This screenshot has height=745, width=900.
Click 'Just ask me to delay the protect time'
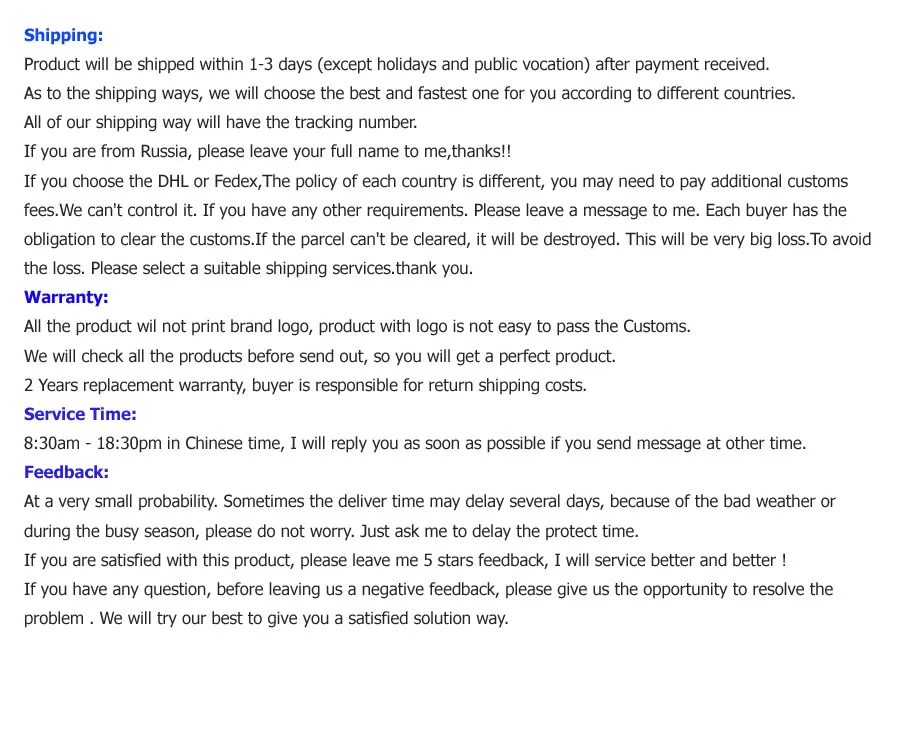click(x=499, y=531)
